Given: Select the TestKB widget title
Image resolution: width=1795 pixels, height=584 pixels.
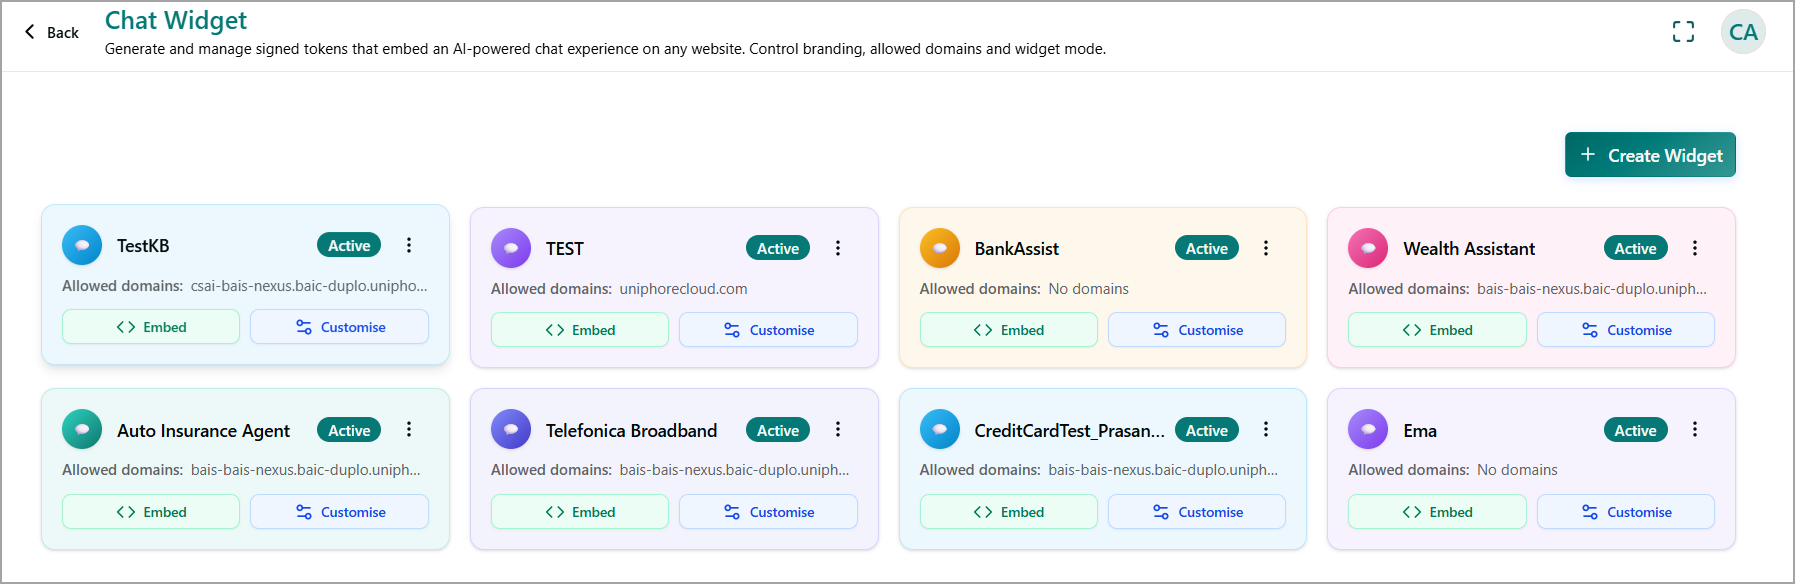Looking at the screenshot, I should 143,246.
